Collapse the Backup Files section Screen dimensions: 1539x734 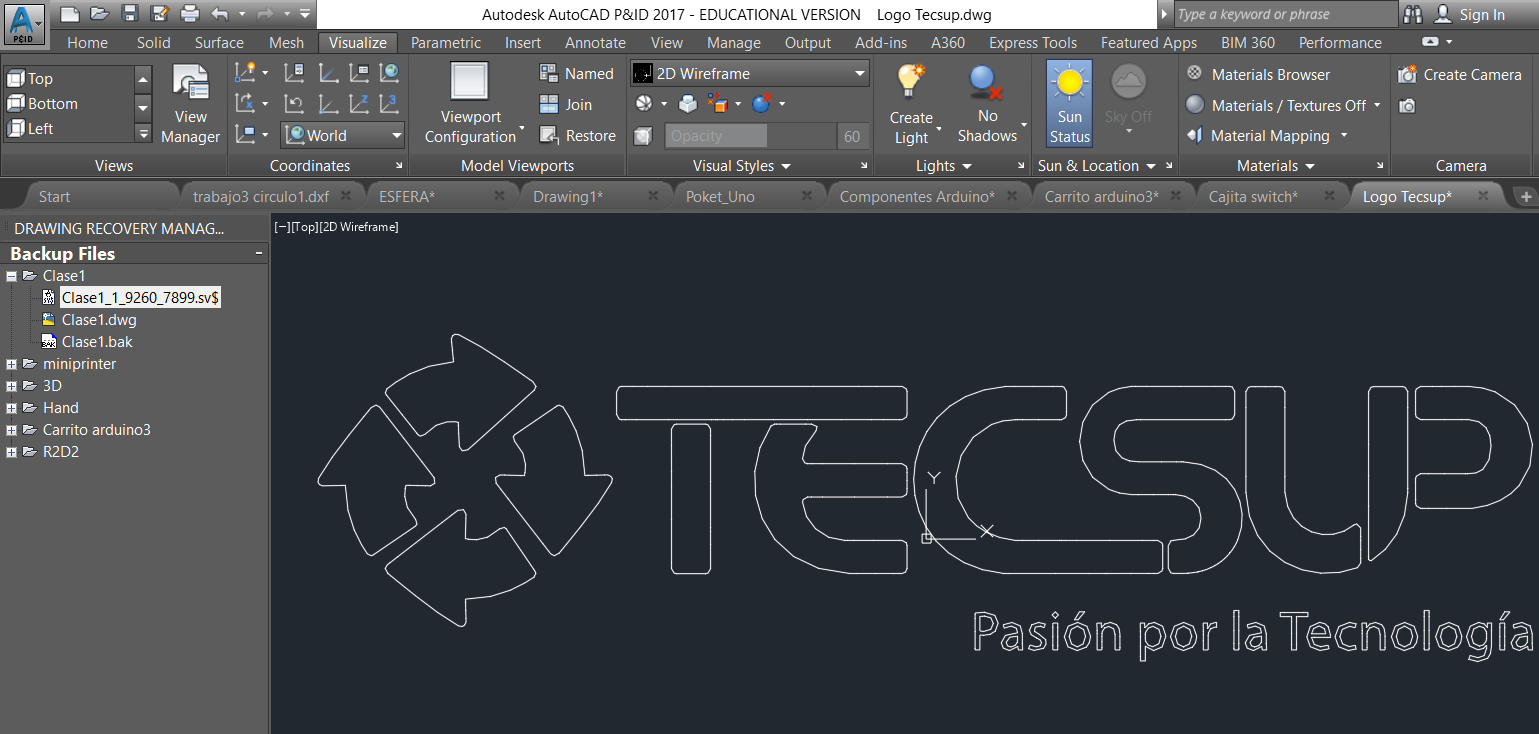[259, 254]
